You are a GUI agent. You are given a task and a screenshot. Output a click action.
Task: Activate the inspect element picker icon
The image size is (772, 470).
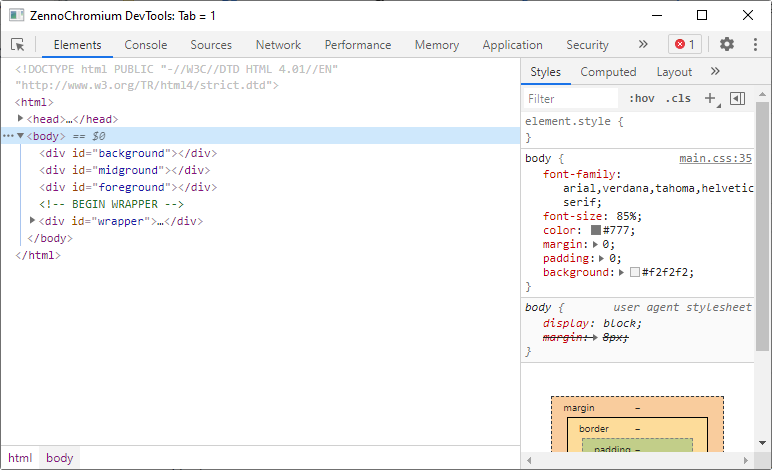[18, 45]
